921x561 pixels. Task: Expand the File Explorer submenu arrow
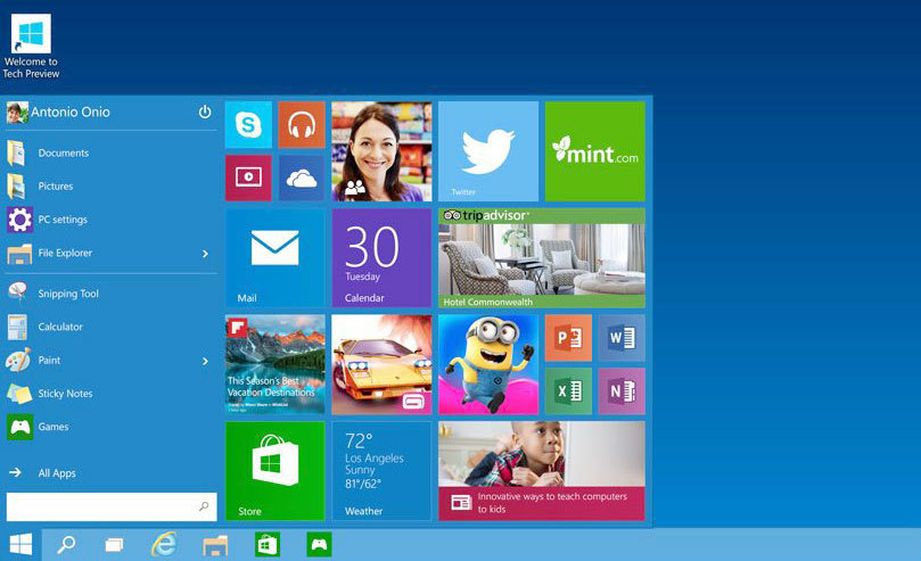(205, 254)
